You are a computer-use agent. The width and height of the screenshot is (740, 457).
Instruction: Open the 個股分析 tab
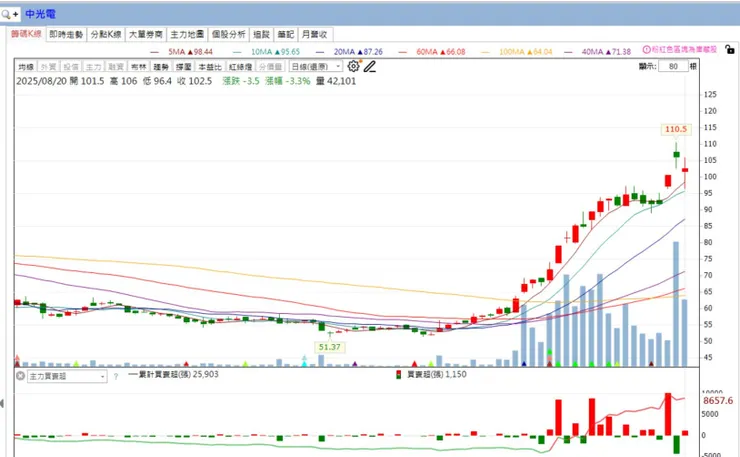click(x=228, y=34)
